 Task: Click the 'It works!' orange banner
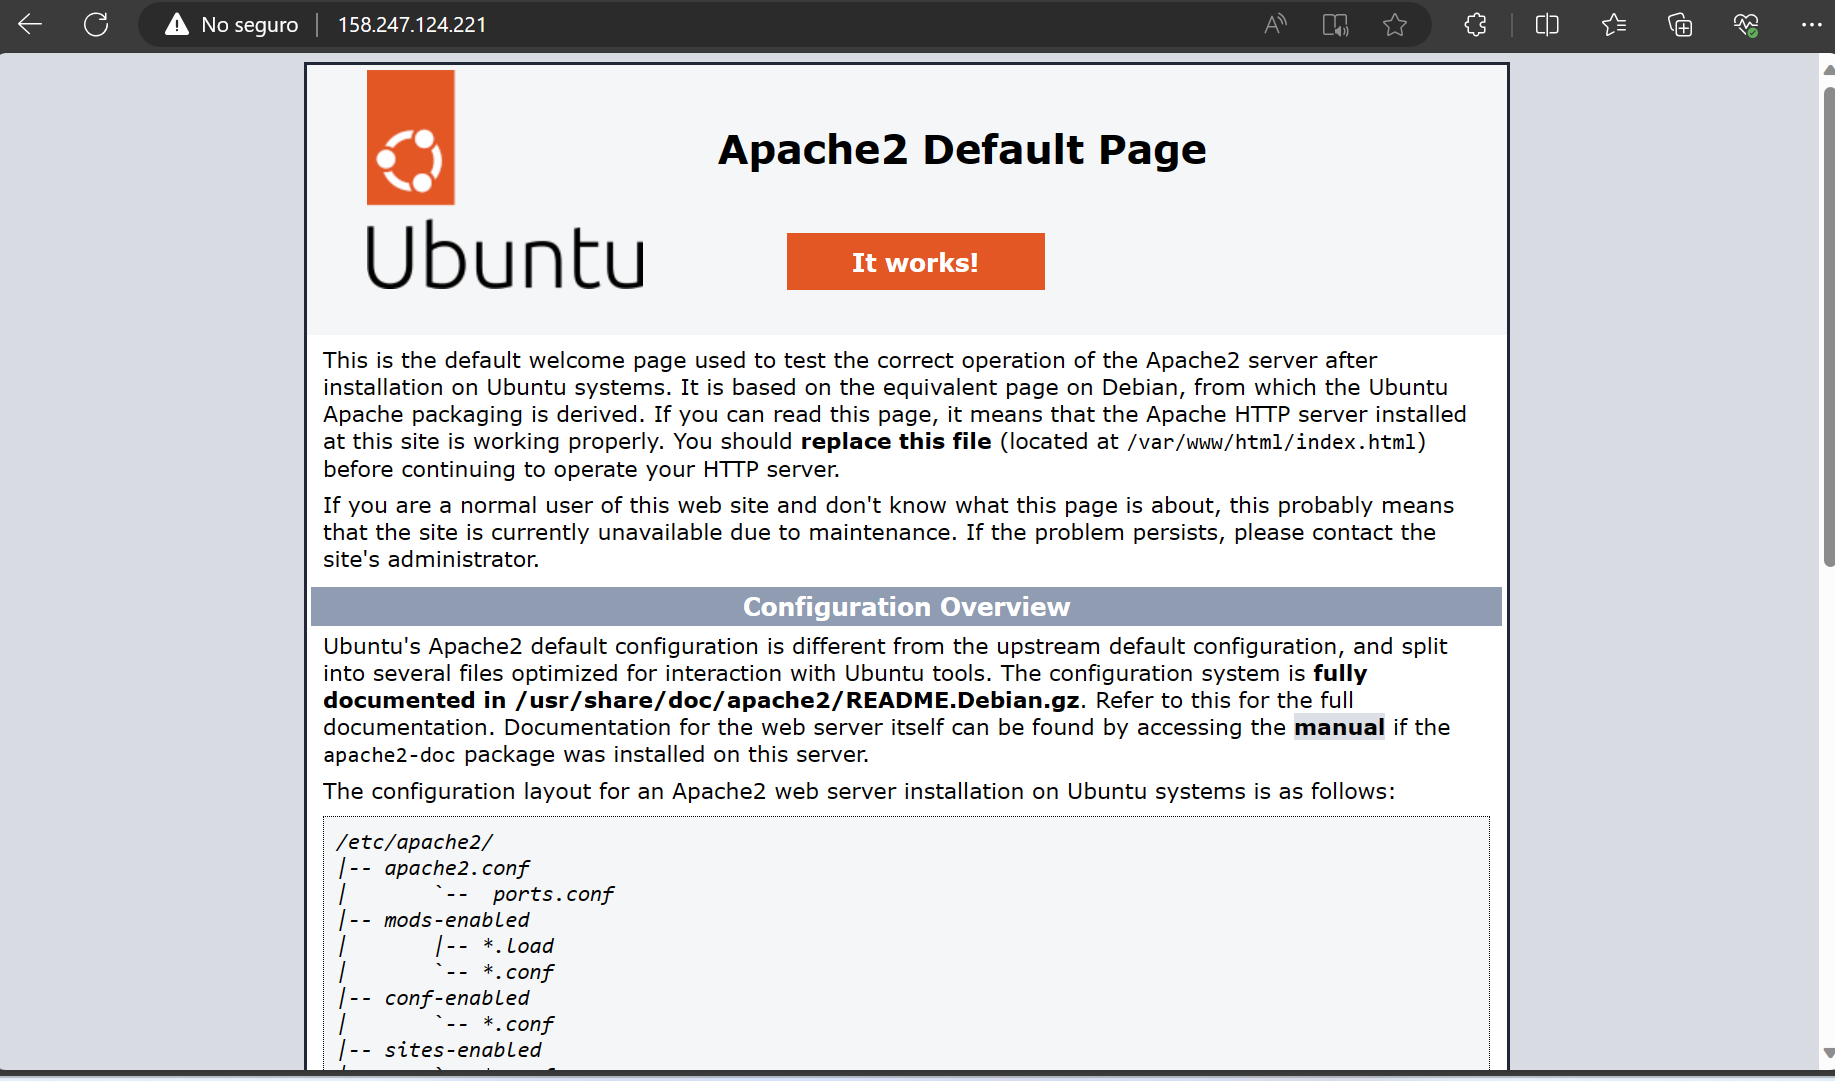pyautogui.click(x=915, y=262)
